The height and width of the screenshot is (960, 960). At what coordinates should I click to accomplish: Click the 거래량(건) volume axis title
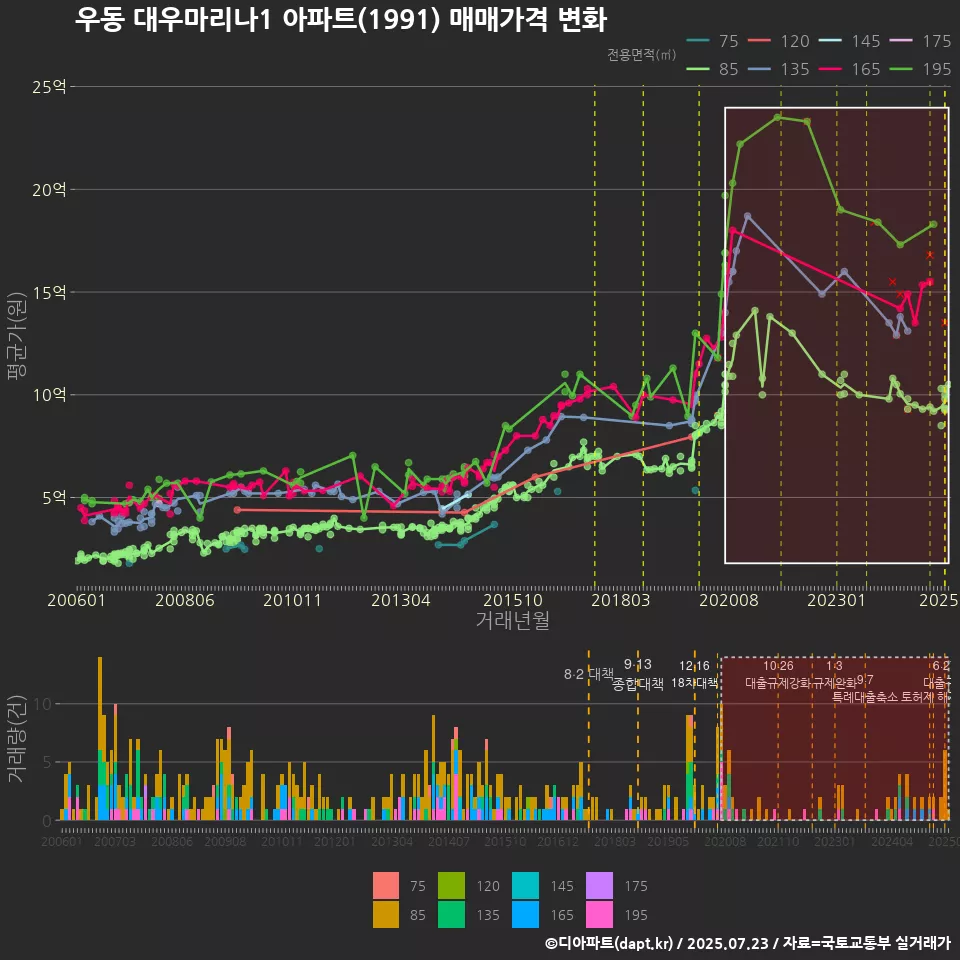tap(17, 738)
